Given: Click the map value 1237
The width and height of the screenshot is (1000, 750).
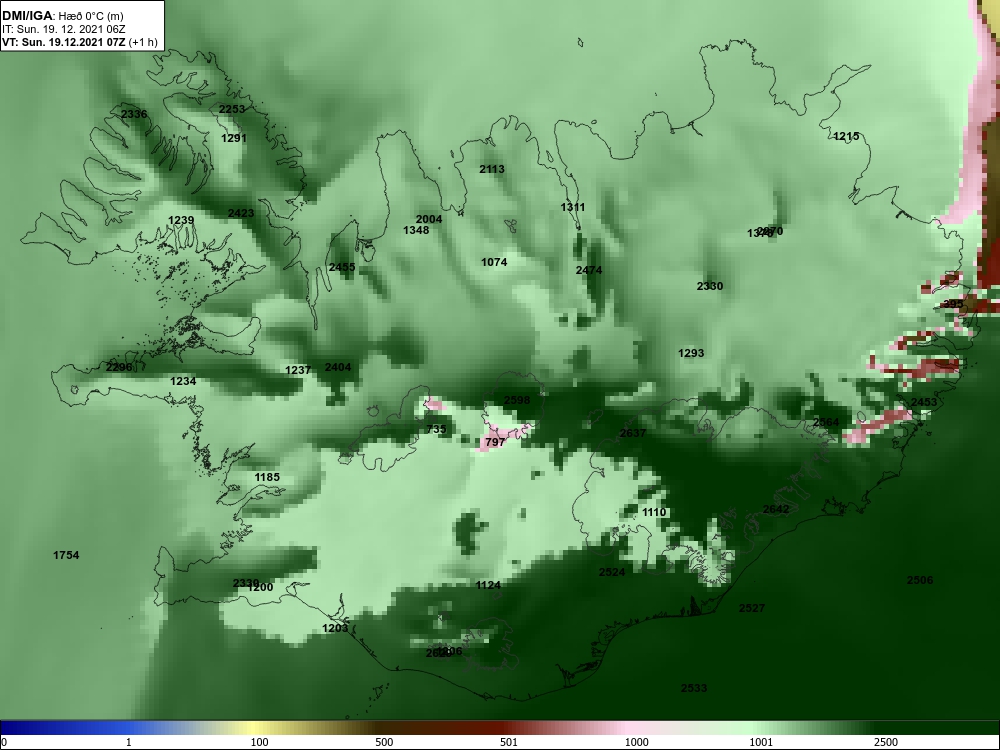Looking at the screenshot, I should pos(298,371).
